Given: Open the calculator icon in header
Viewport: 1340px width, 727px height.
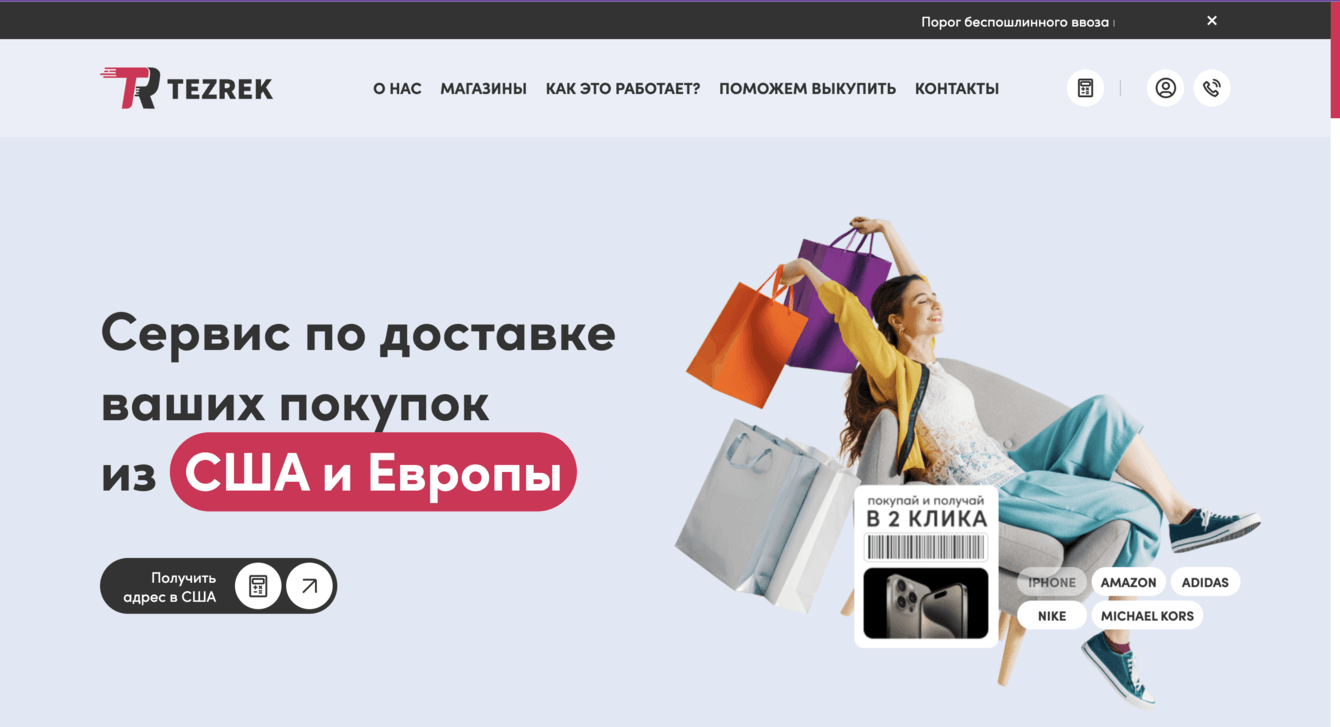Looking at the screenshot, I should [1085, 88].
